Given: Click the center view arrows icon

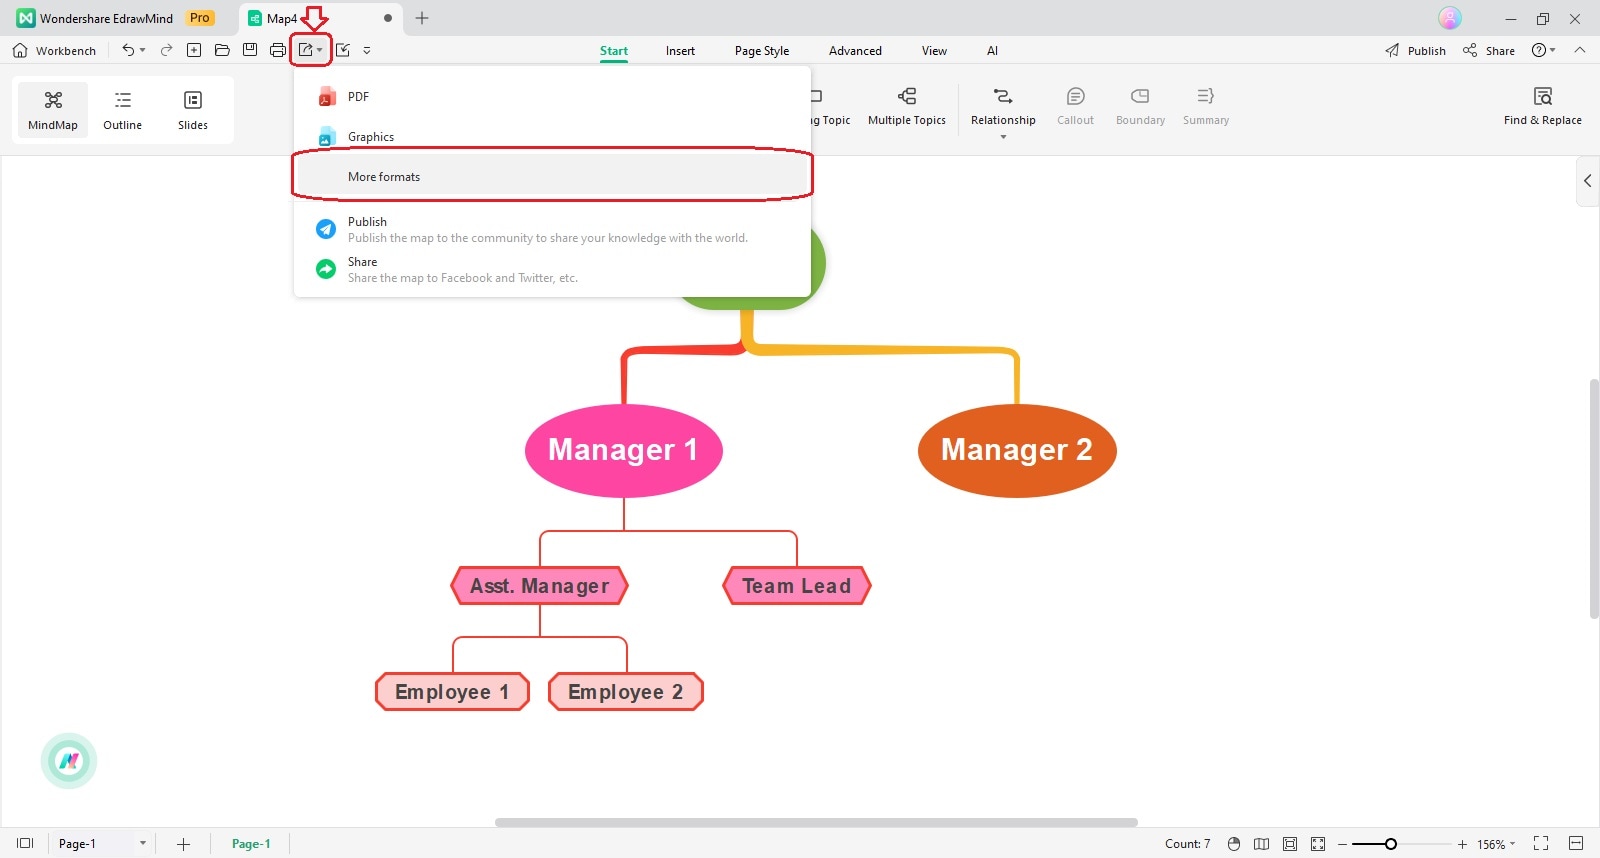Looking at the screenshot, I should (1318, 844).
